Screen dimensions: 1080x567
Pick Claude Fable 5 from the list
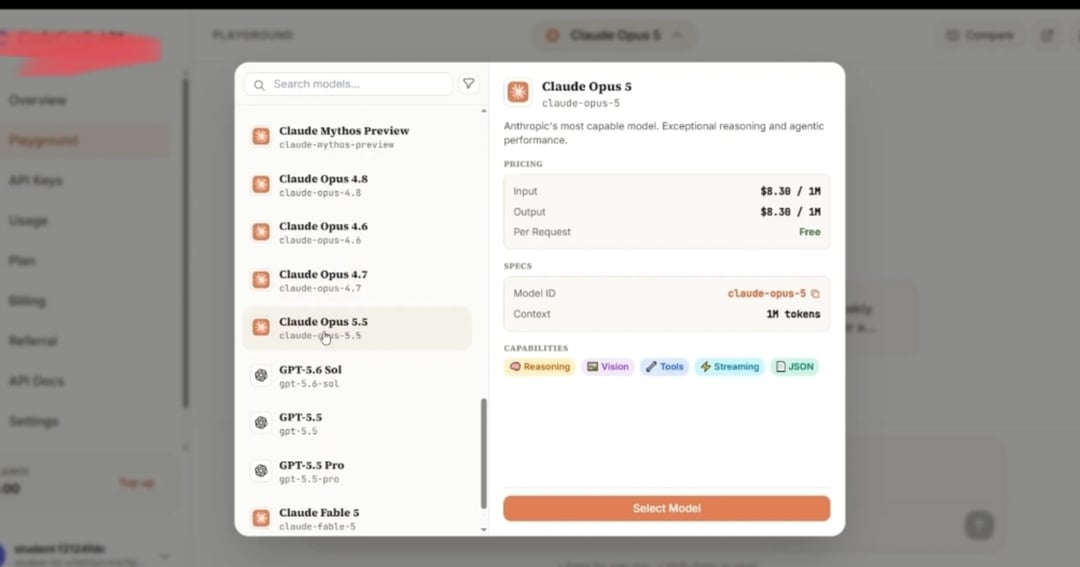coord(357,518)
